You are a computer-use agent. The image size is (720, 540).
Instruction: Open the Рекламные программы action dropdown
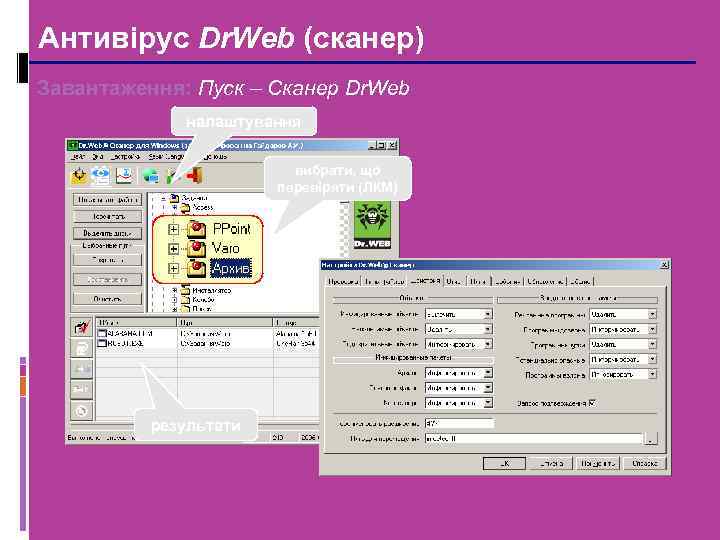pyautogui.click(x=623, y=315)
